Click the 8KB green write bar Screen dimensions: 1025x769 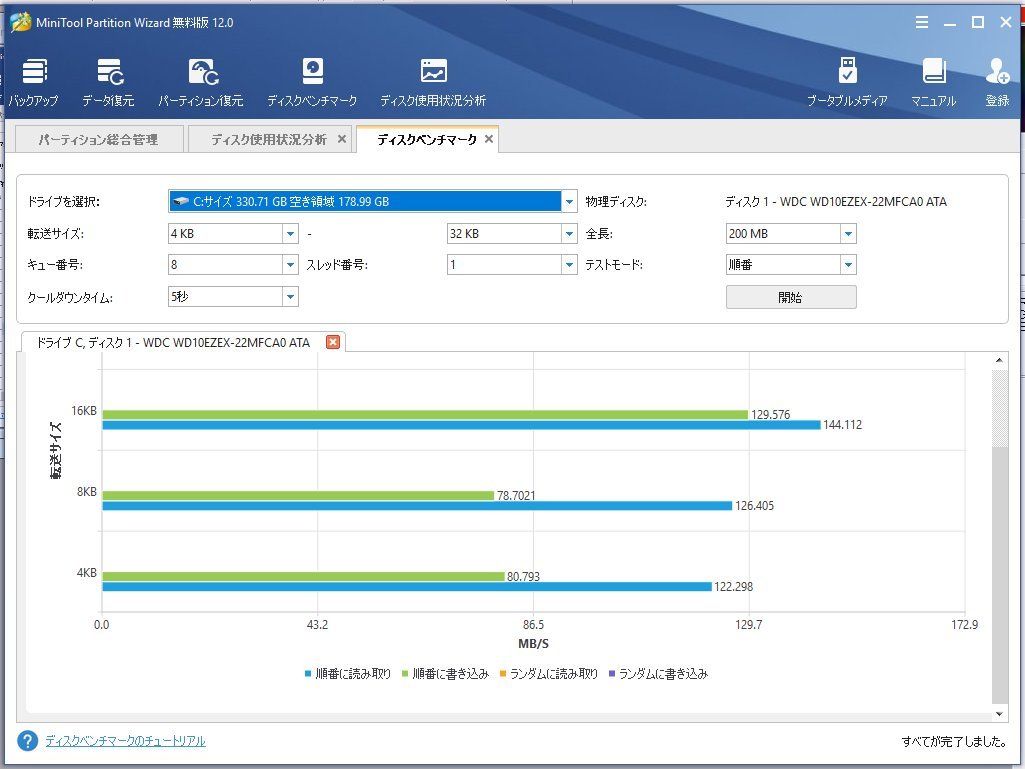pyautogui.click(x=298, y=496)
